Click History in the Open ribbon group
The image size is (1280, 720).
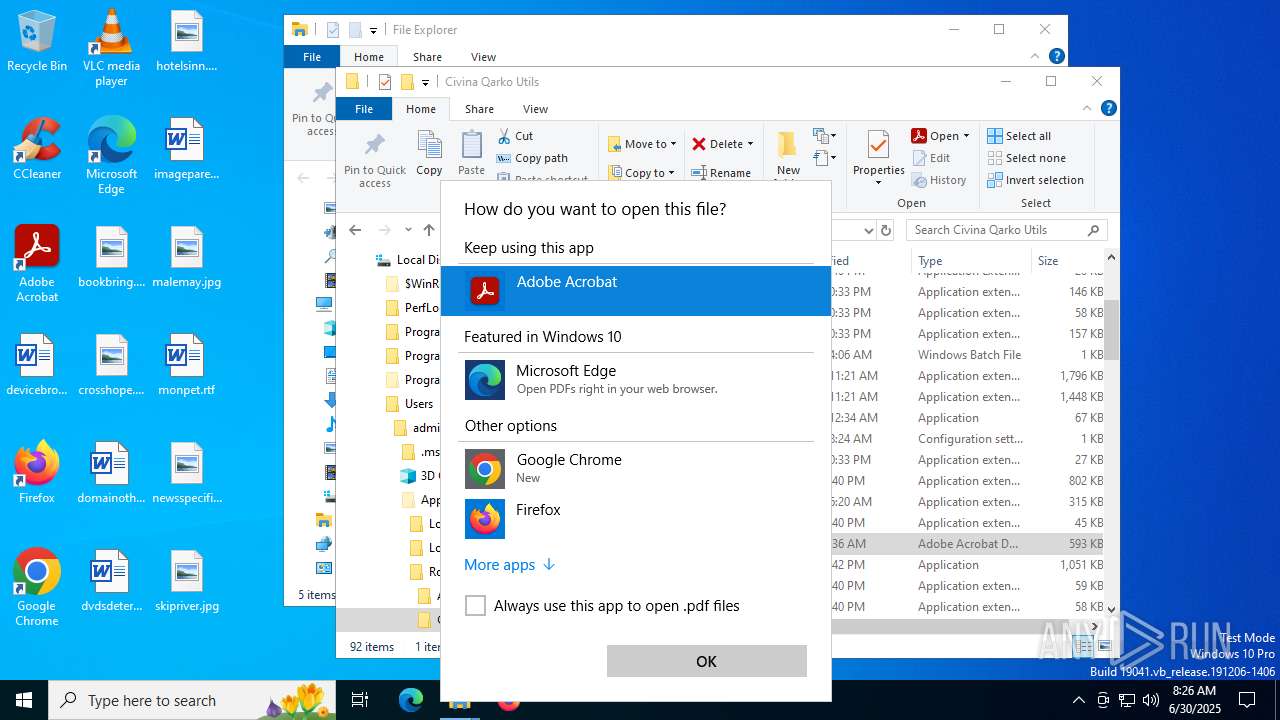939,180
